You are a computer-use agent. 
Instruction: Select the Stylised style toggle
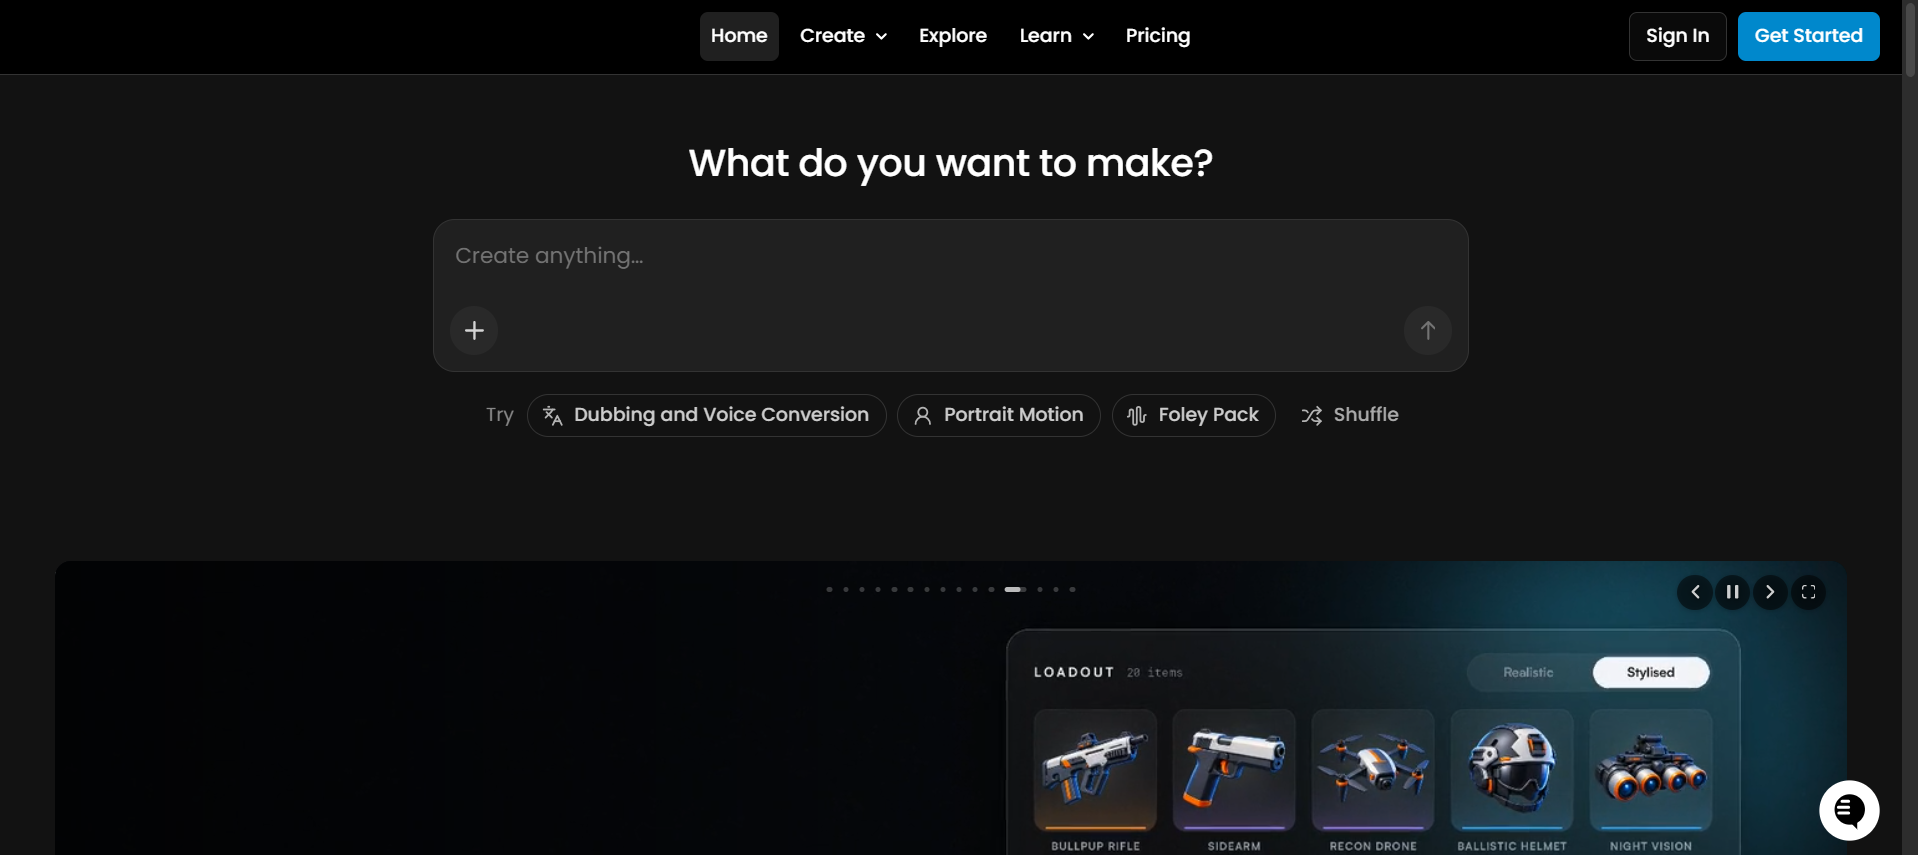click(1650, 672)
